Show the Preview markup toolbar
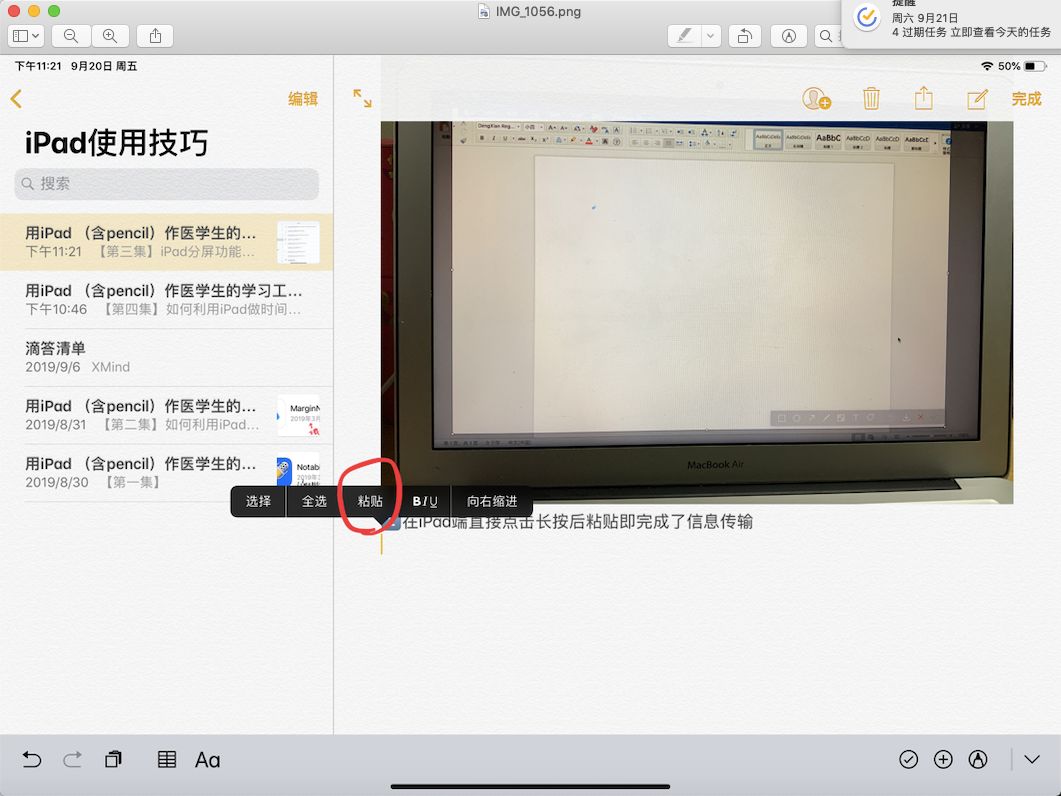 [788, 36]
